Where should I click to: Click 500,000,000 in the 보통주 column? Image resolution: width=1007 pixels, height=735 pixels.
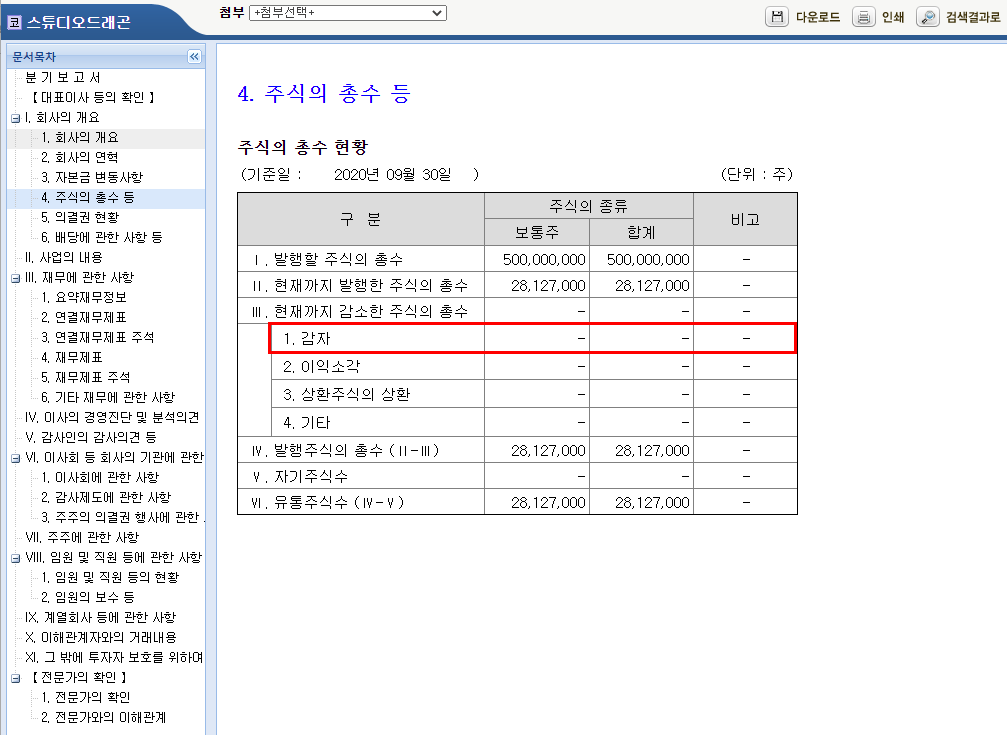[x=544, y=259]
